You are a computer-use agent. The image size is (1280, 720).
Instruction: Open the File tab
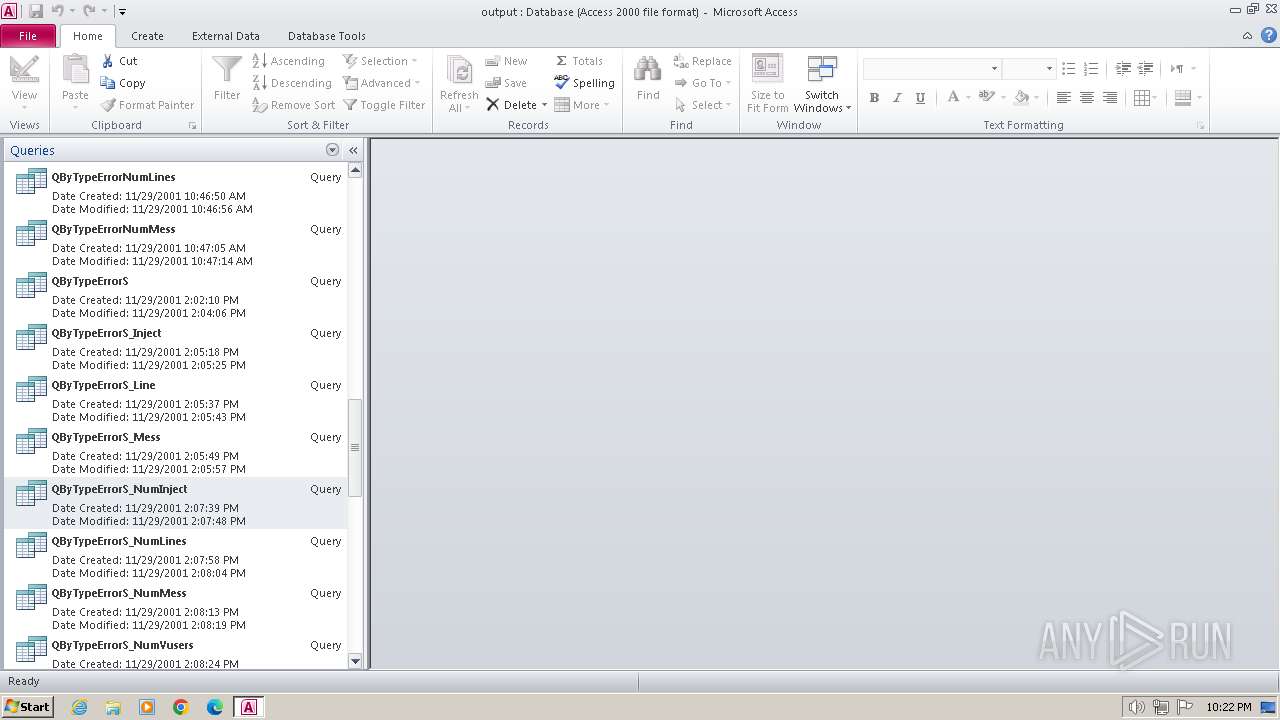[x=28, y=36]
